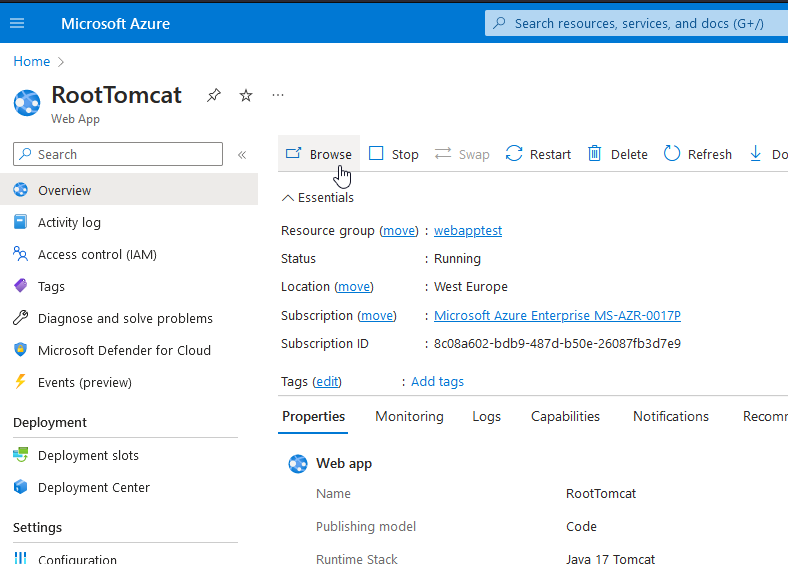Click the West Europe location value
788x564 pixels.
point(471,287)
